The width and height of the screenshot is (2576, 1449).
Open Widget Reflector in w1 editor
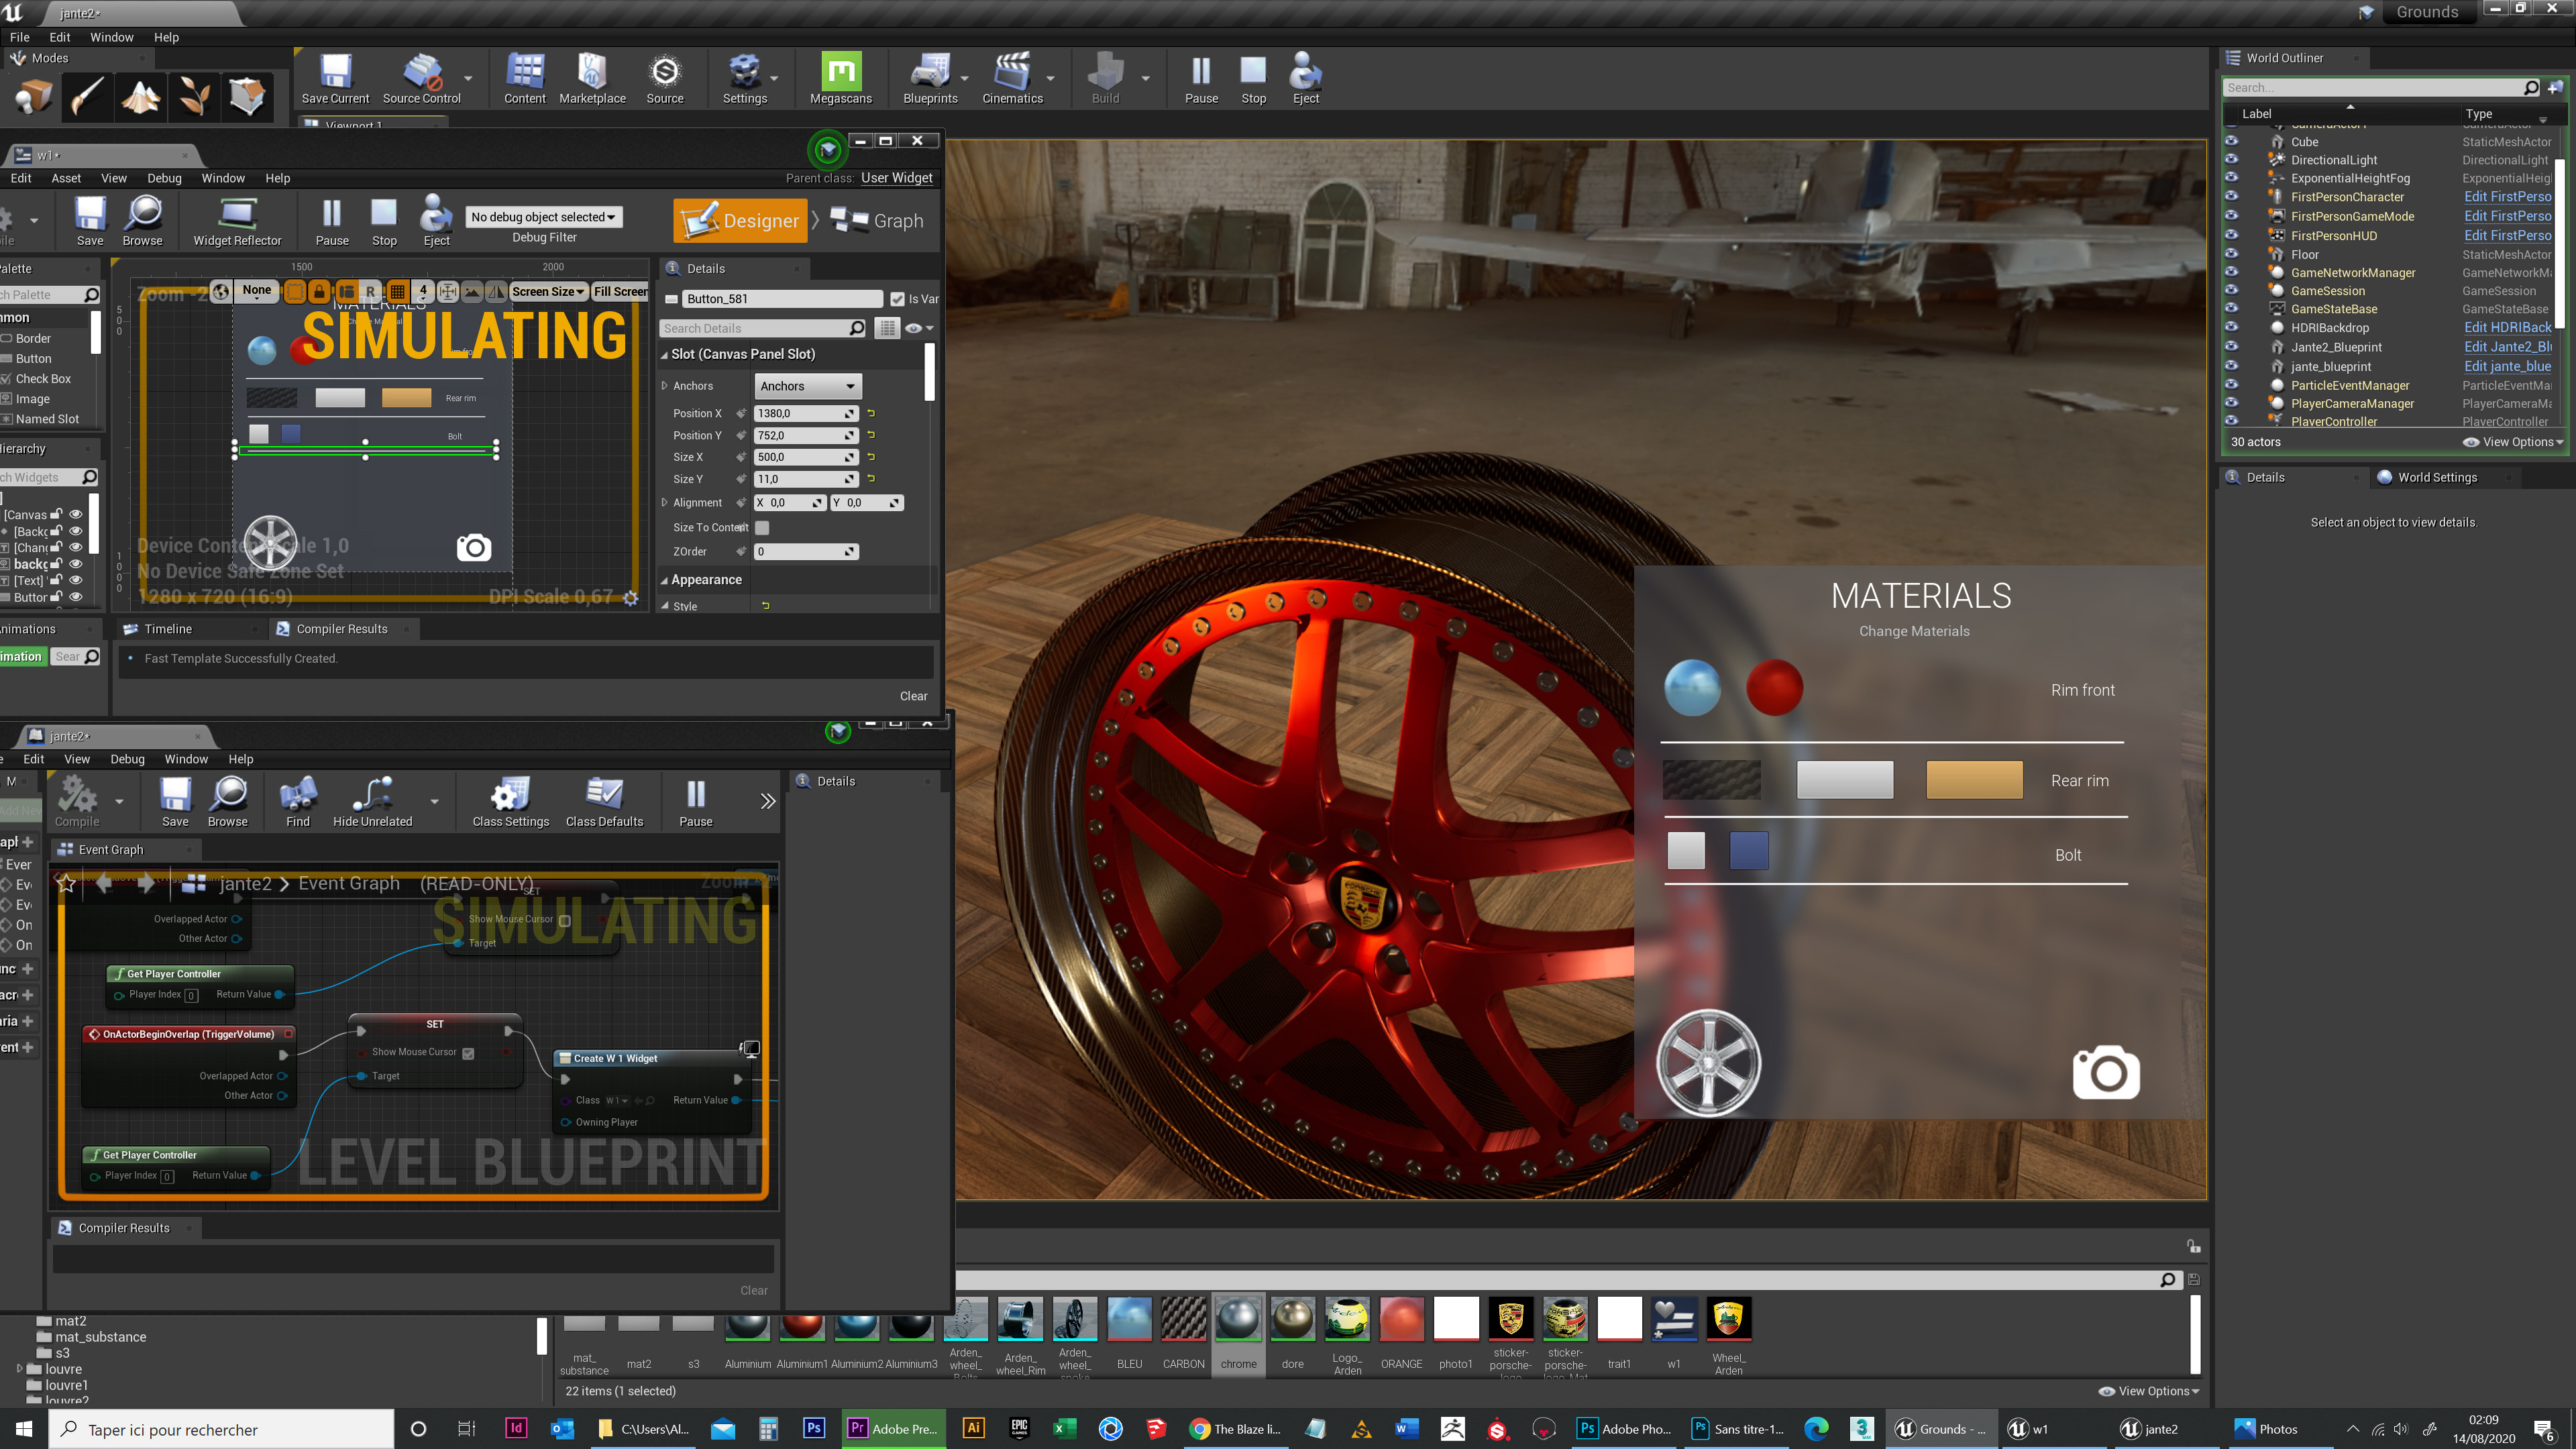237,221
